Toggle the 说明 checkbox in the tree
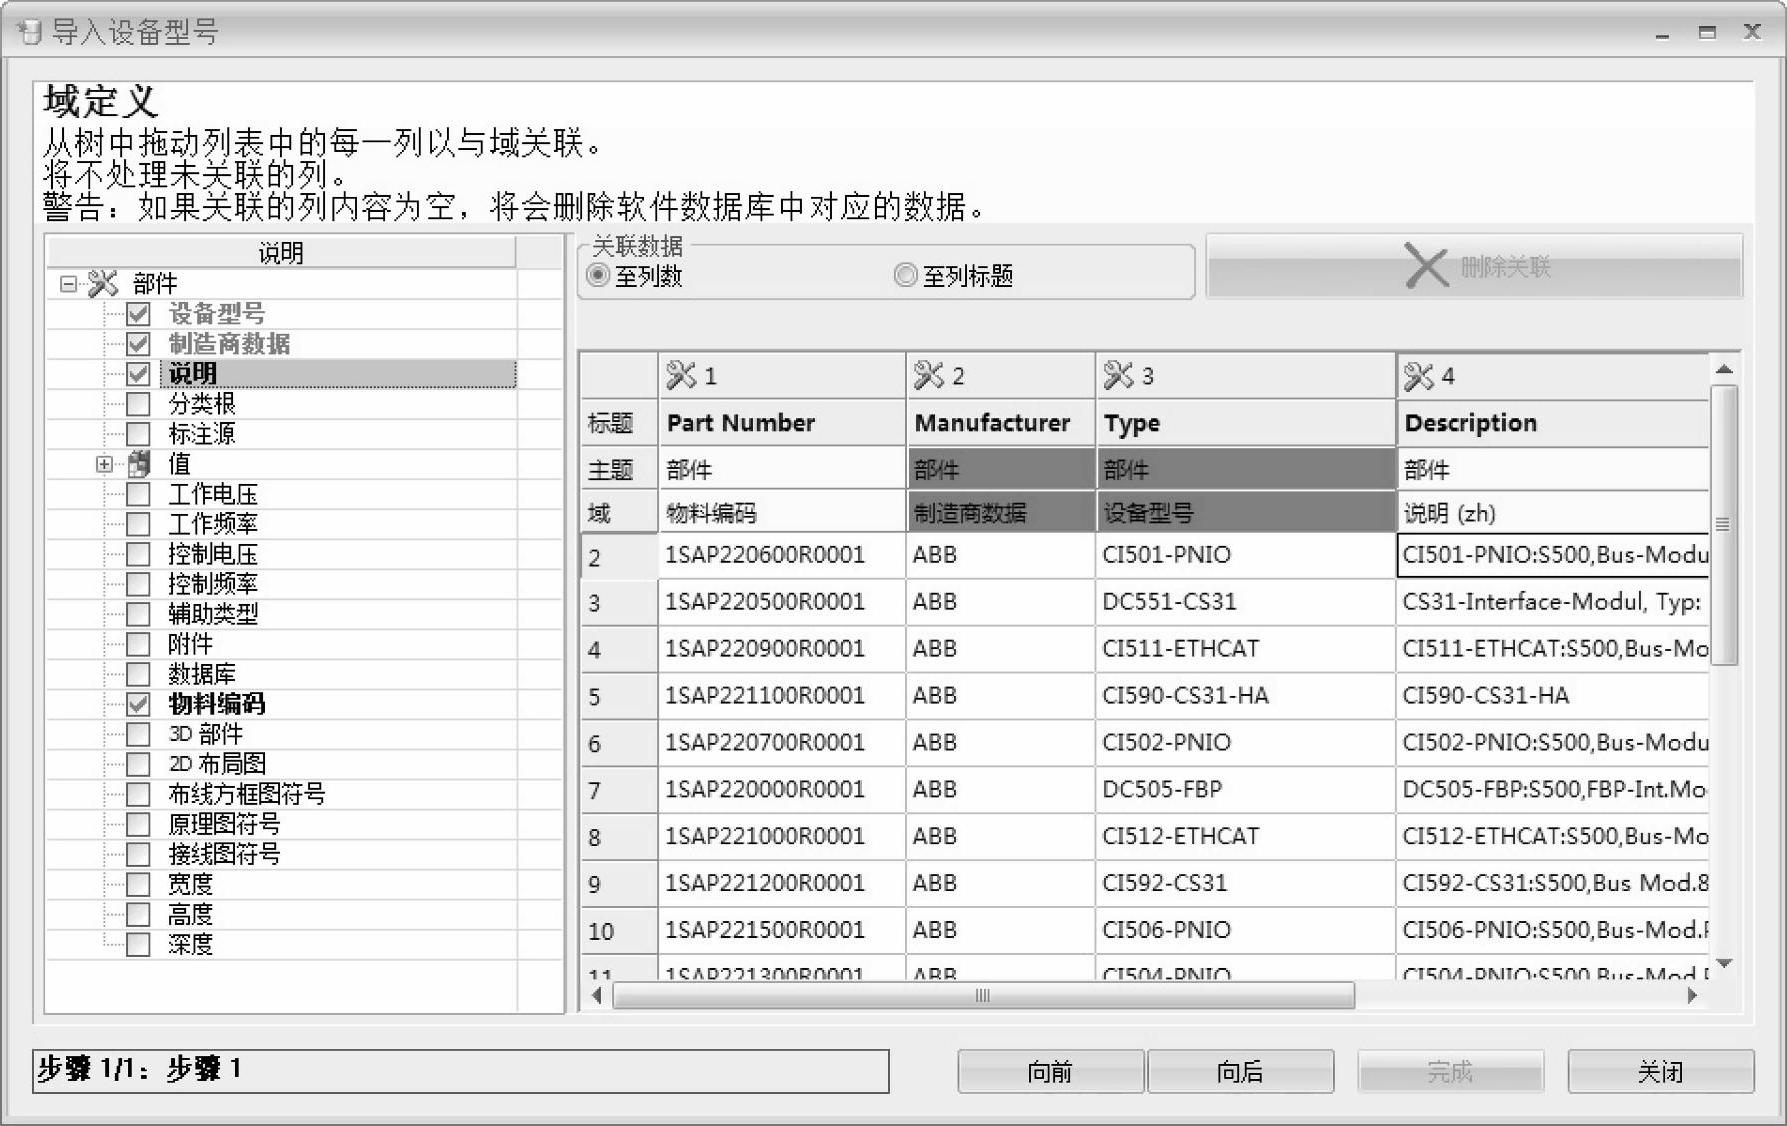Image resolution: width=1787 pixels, height=1126 pixels. (x=138, y=374)
